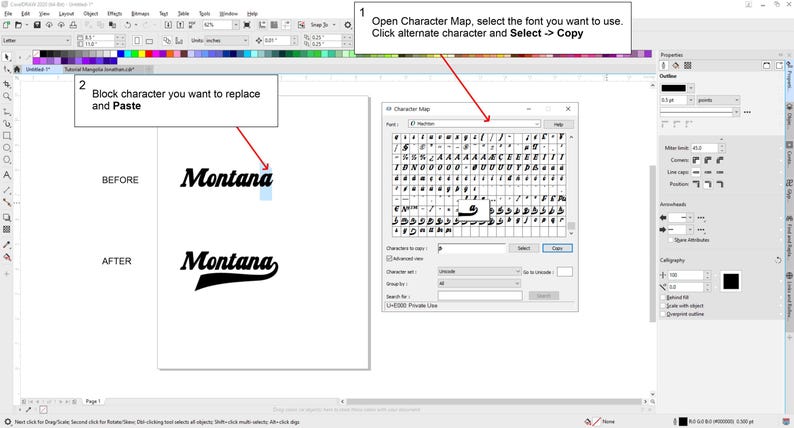Click Select button in Character Map

click(x=524, y=248)
